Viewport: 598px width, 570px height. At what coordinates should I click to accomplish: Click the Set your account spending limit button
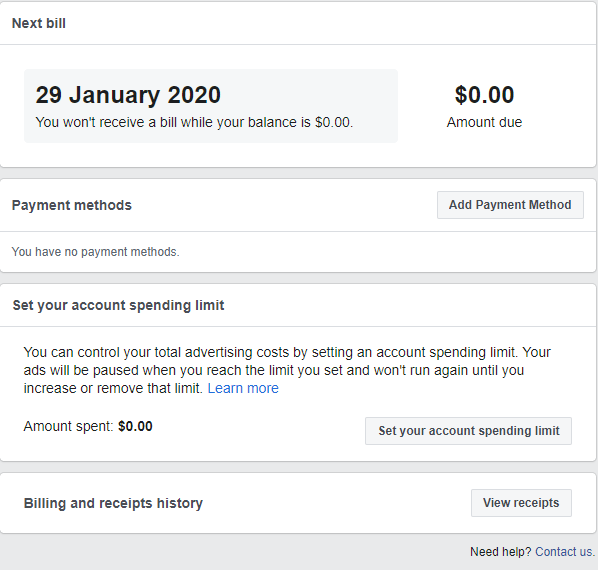click(468, 431)
